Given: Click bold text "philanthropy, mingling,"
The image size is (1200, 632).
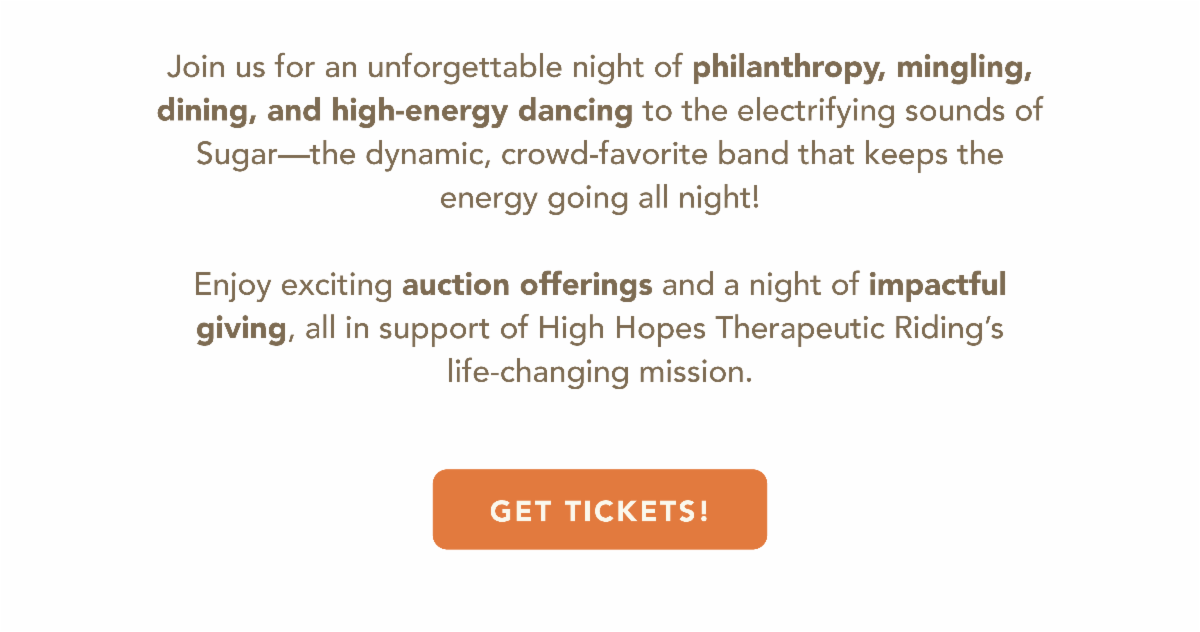Looking at the screenshot, I should pos(862,69).
